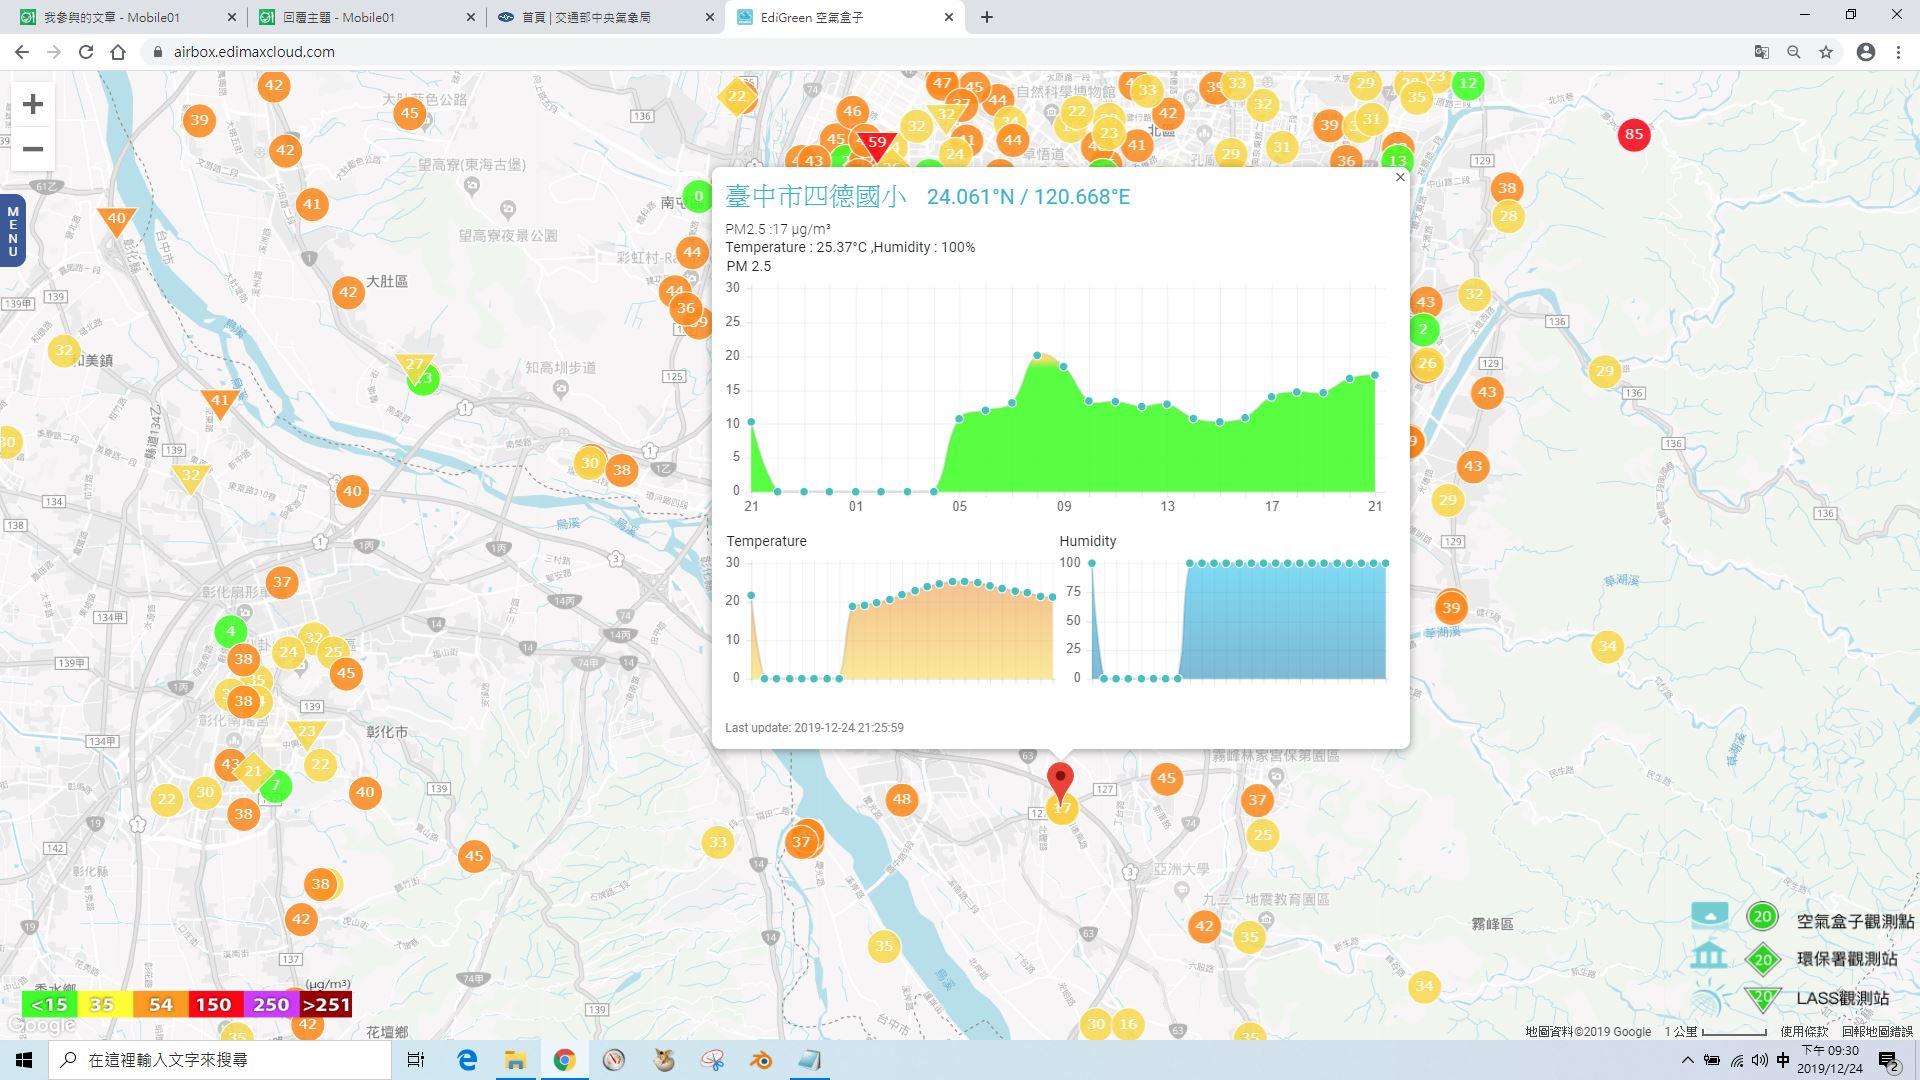The height and width of the screenshot is (1080, 1920).
Task: Launch Edge from the taskbar
Action: pyautogui.click(x=467, y=1060)
